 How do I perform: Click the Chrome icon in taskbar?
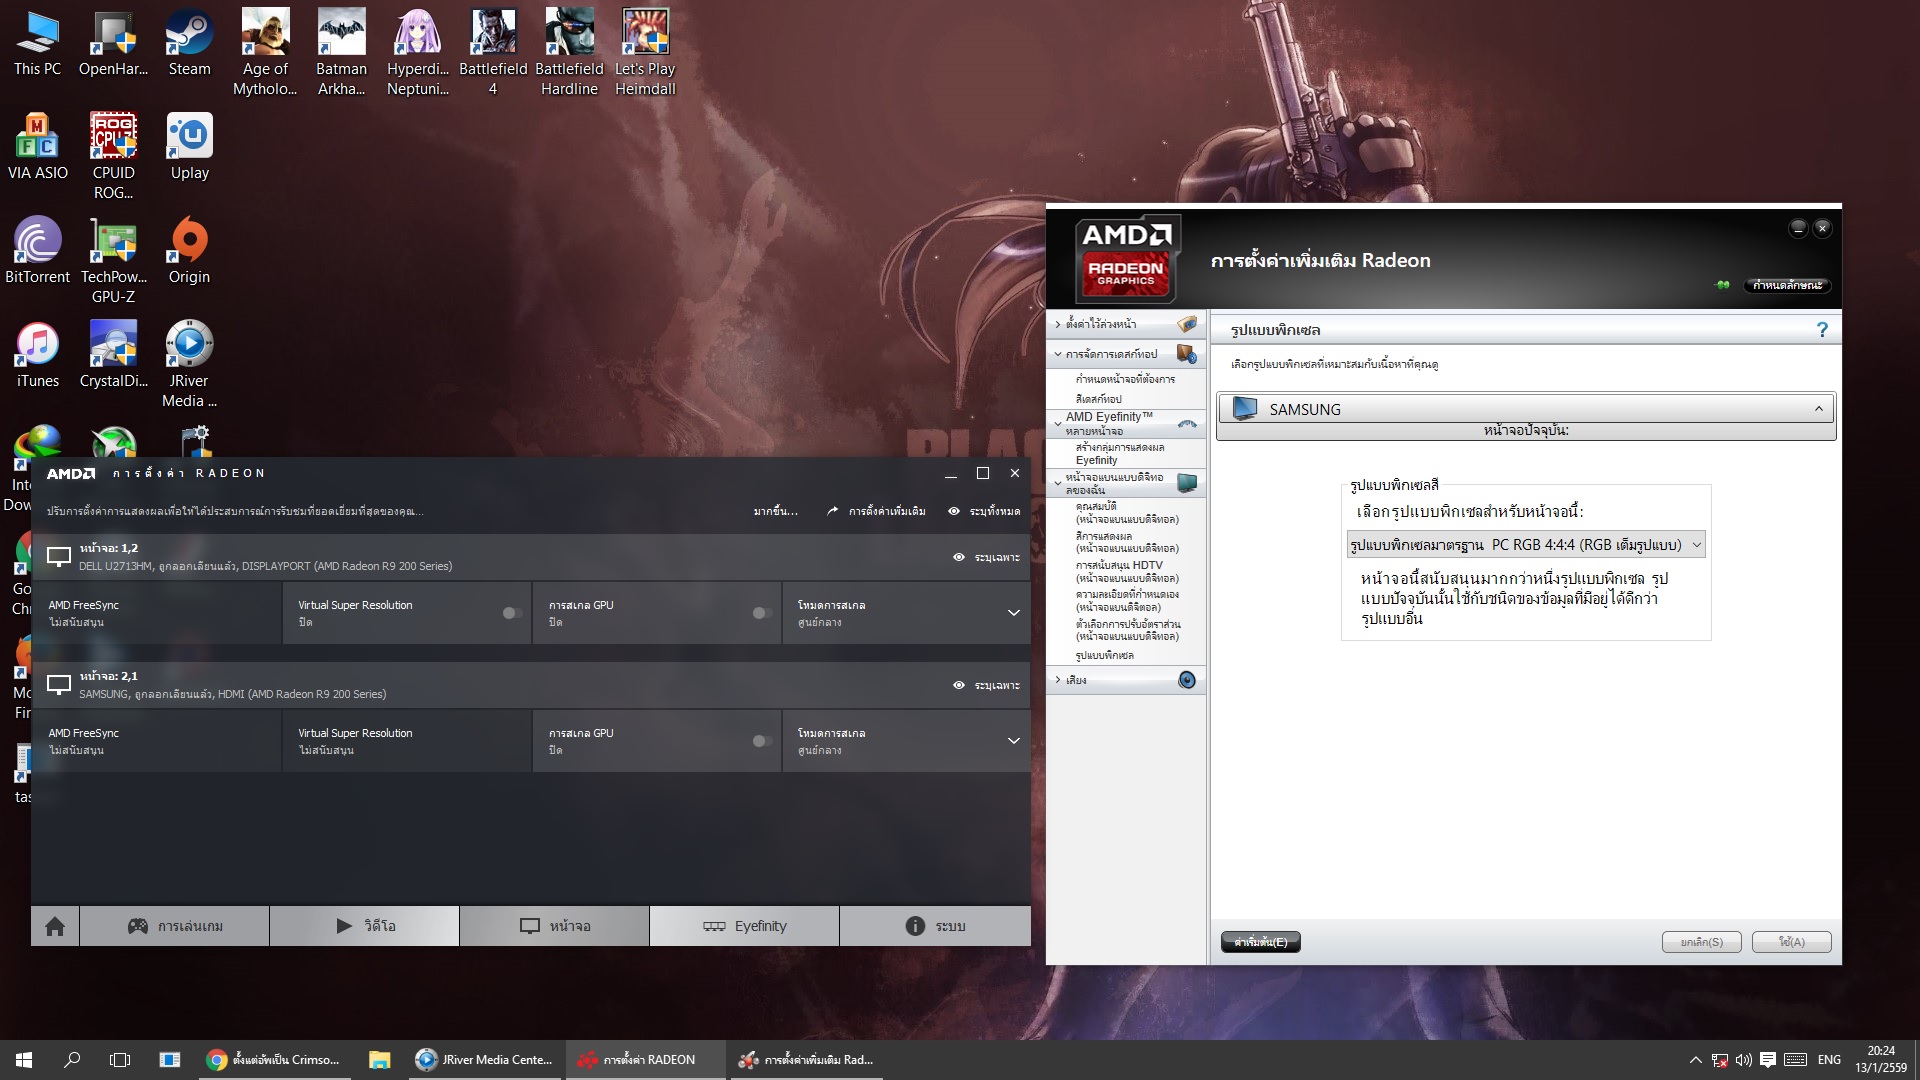pos(217,1060)
